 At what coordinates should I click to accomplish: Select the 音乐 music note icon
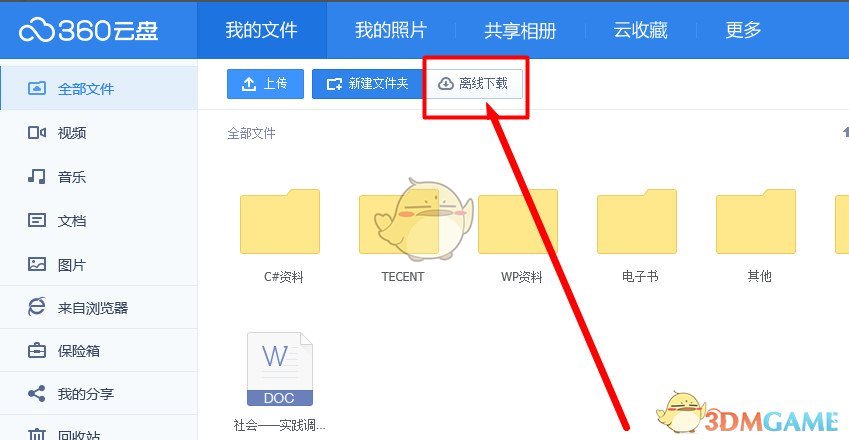click(37, 176)
